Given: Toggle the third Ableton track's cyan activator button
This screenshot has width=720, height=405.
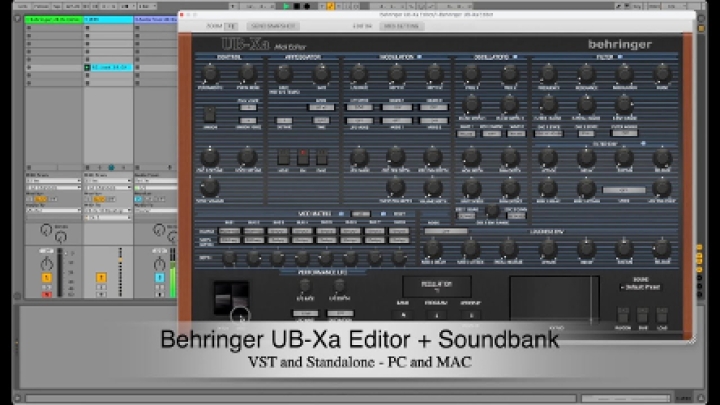Looking at the screenshot, I should tap(159, 277).
